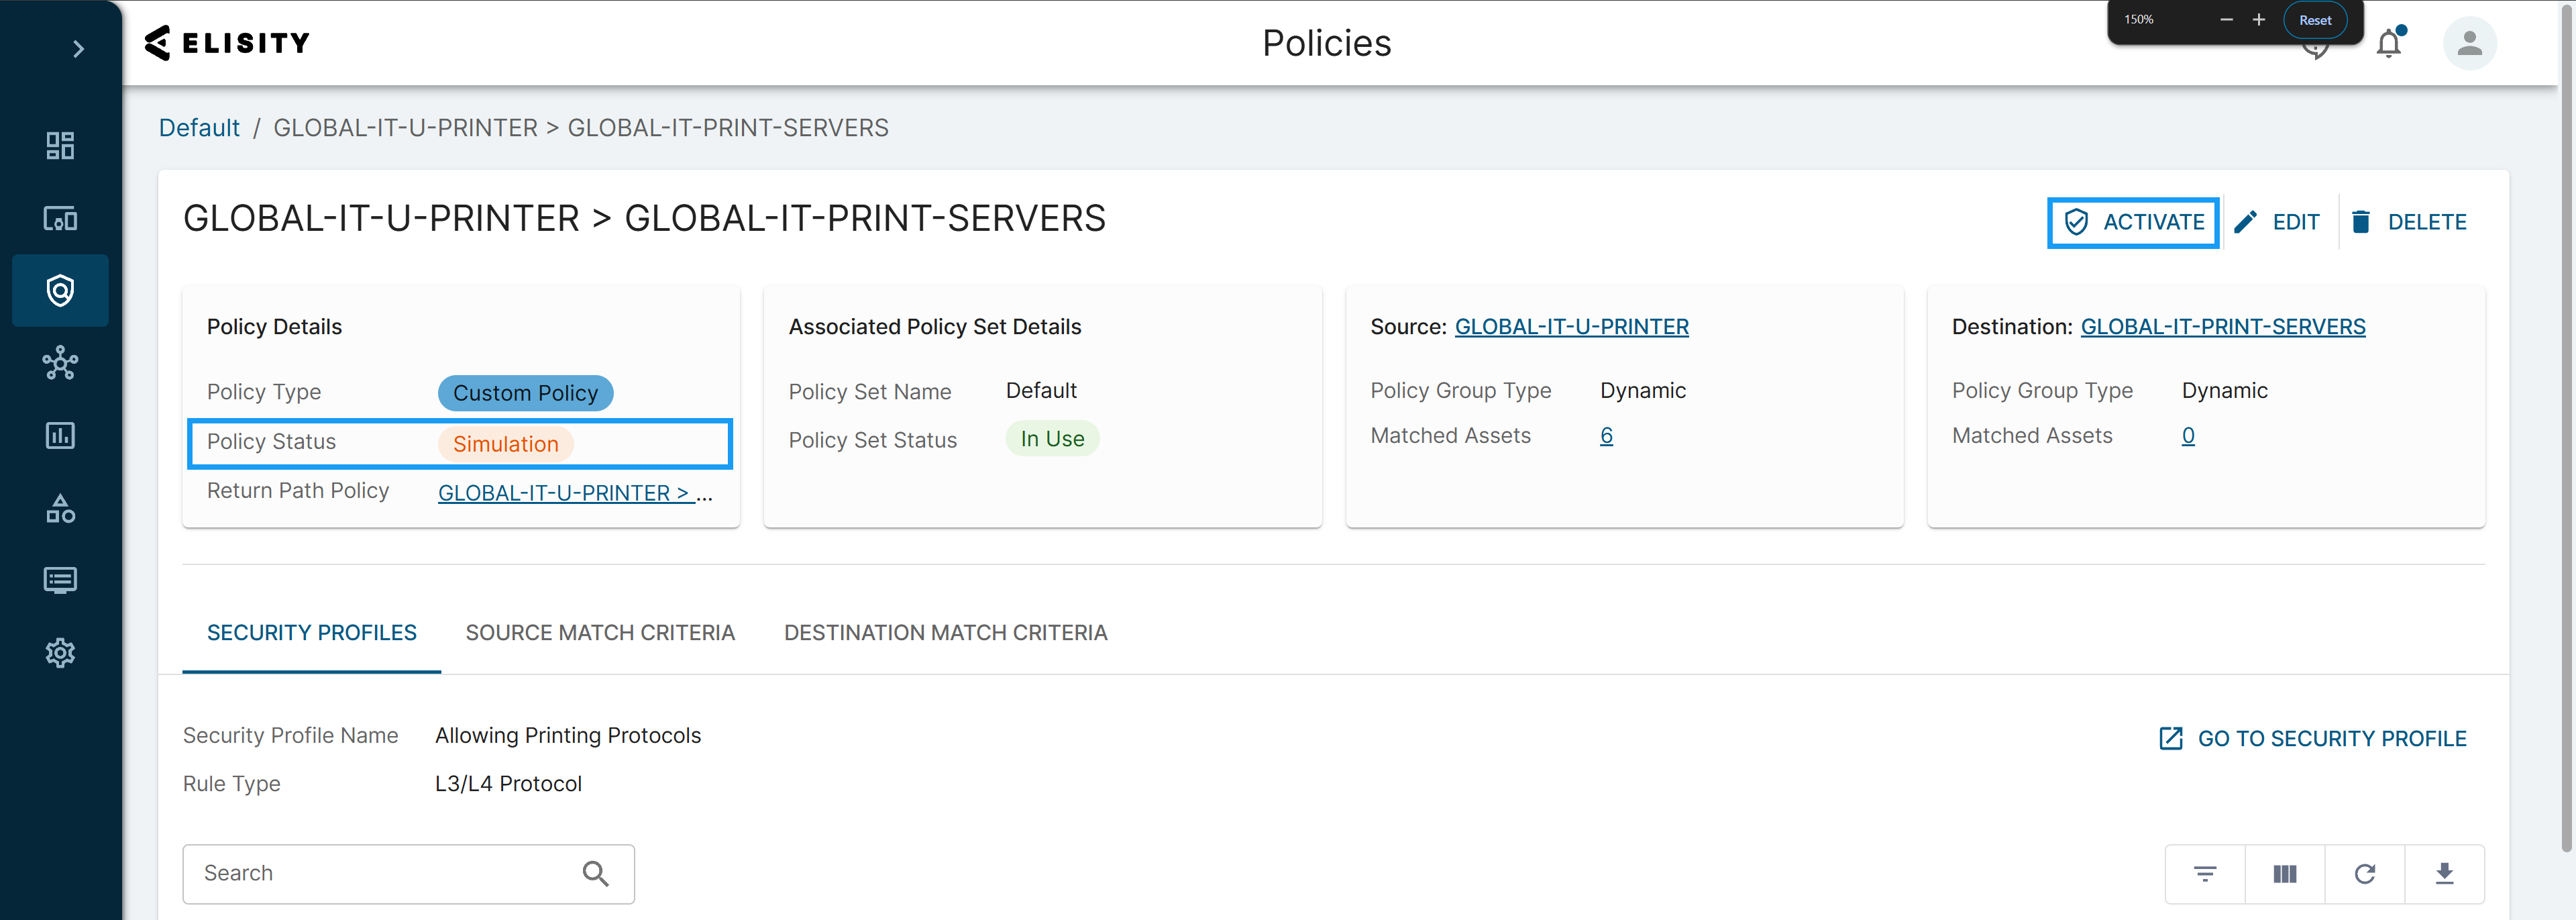
Task: Open the devices icon in sidebar
Action: coord(60,218)
